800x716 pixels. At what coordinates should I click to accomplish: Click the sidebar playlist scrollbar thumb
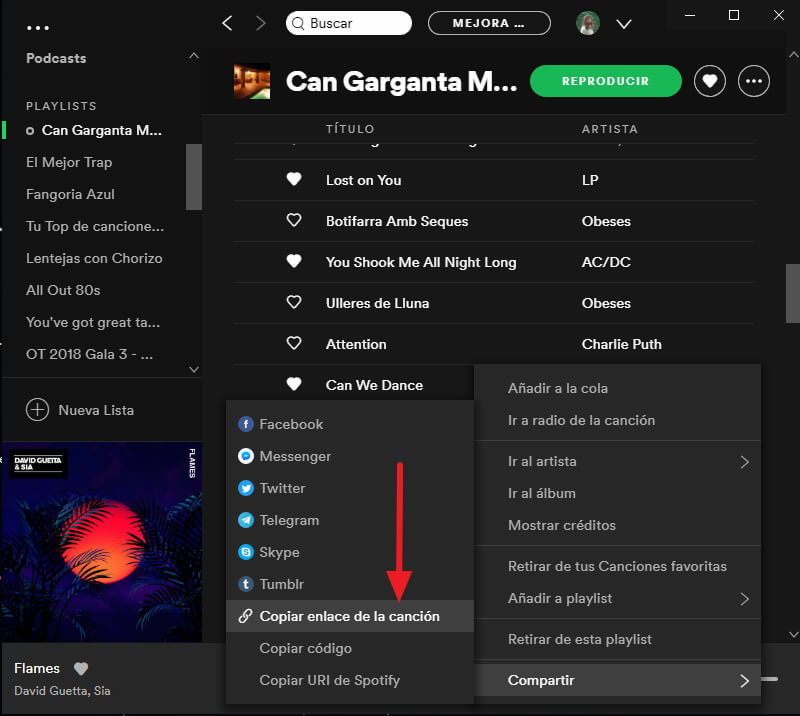point(194,177)
